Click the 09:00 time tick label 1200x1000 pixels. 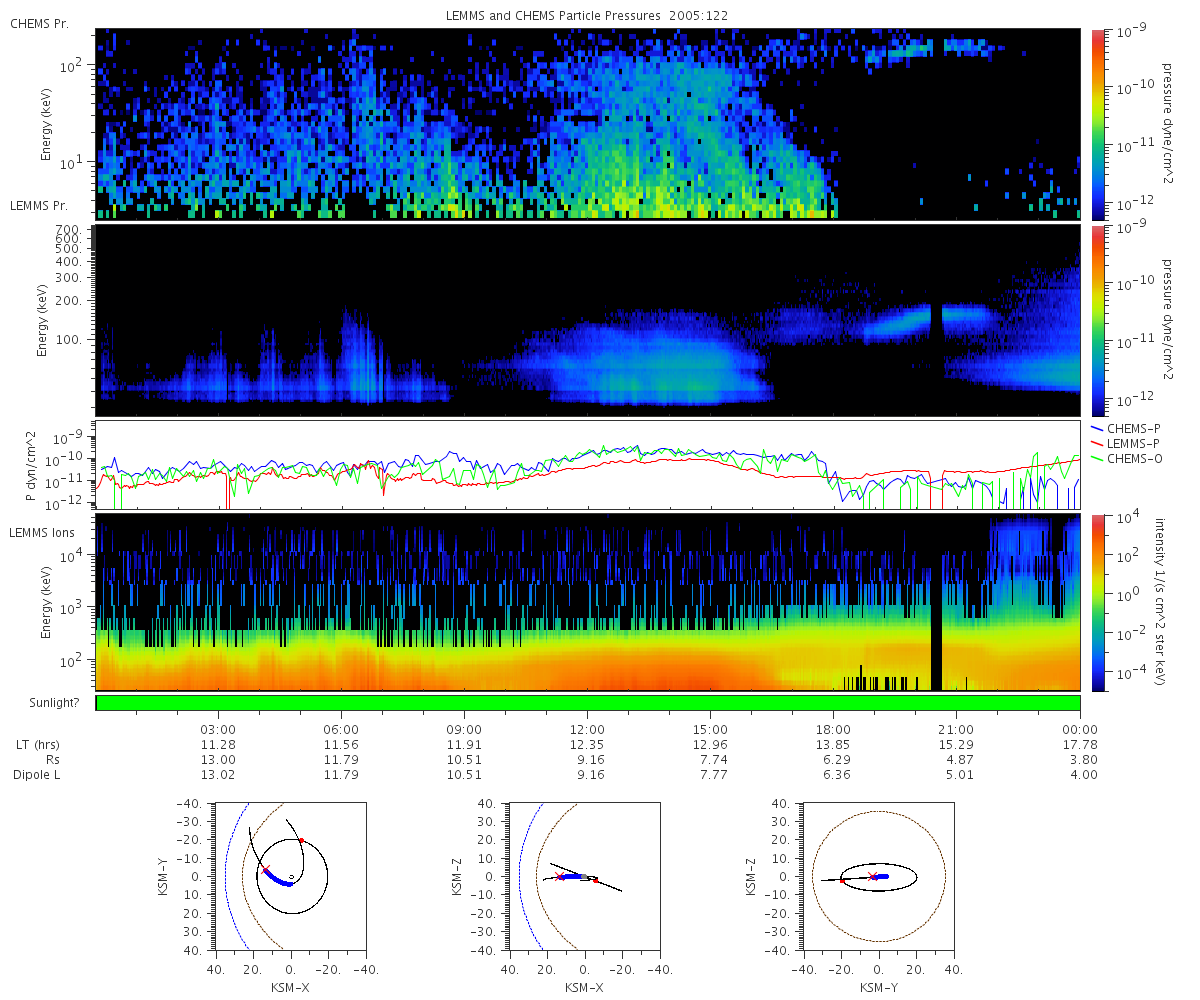click(x=464, y=729)
